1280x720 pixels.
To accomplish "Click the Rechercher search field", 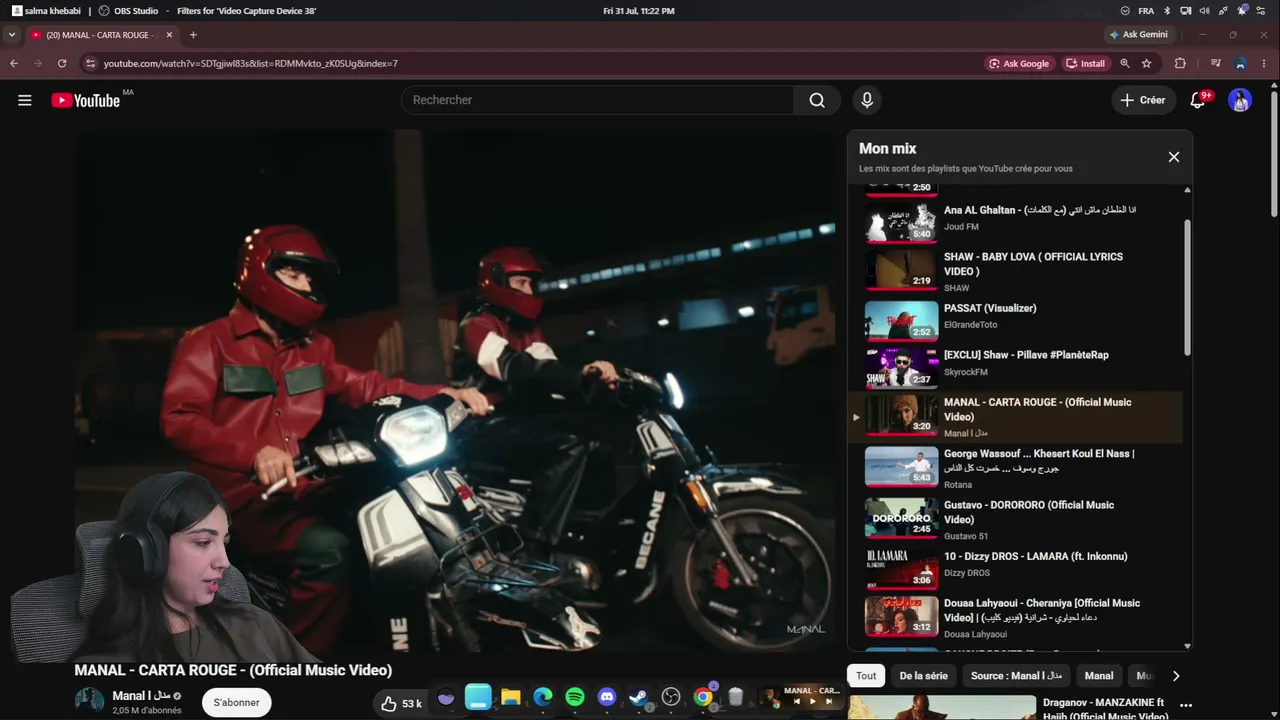I will click(x=598, y=100).
